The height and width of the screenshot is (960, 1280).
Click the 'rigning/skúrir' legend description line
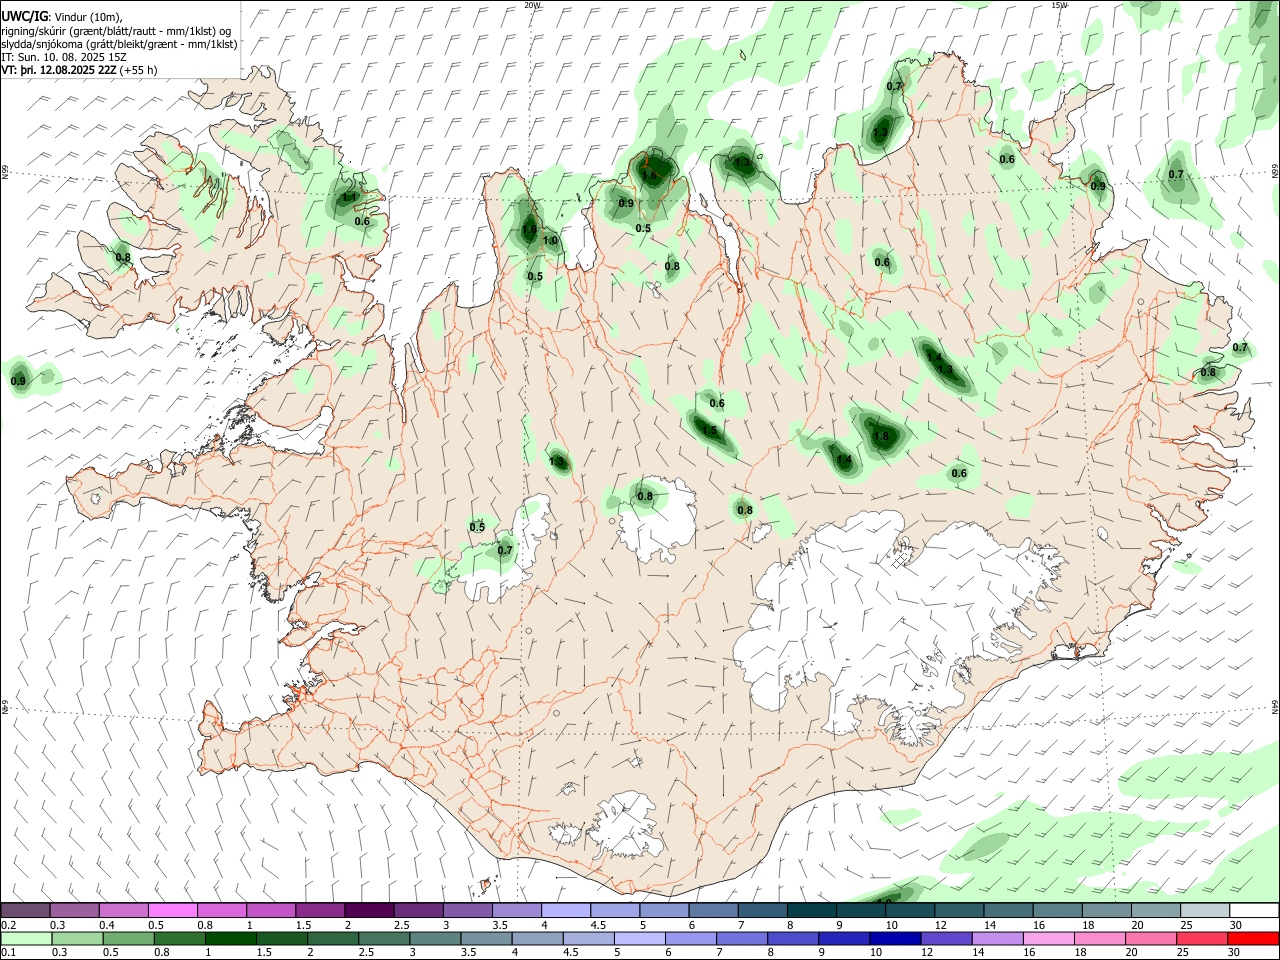pyautogui.click(x=116, y=31)
